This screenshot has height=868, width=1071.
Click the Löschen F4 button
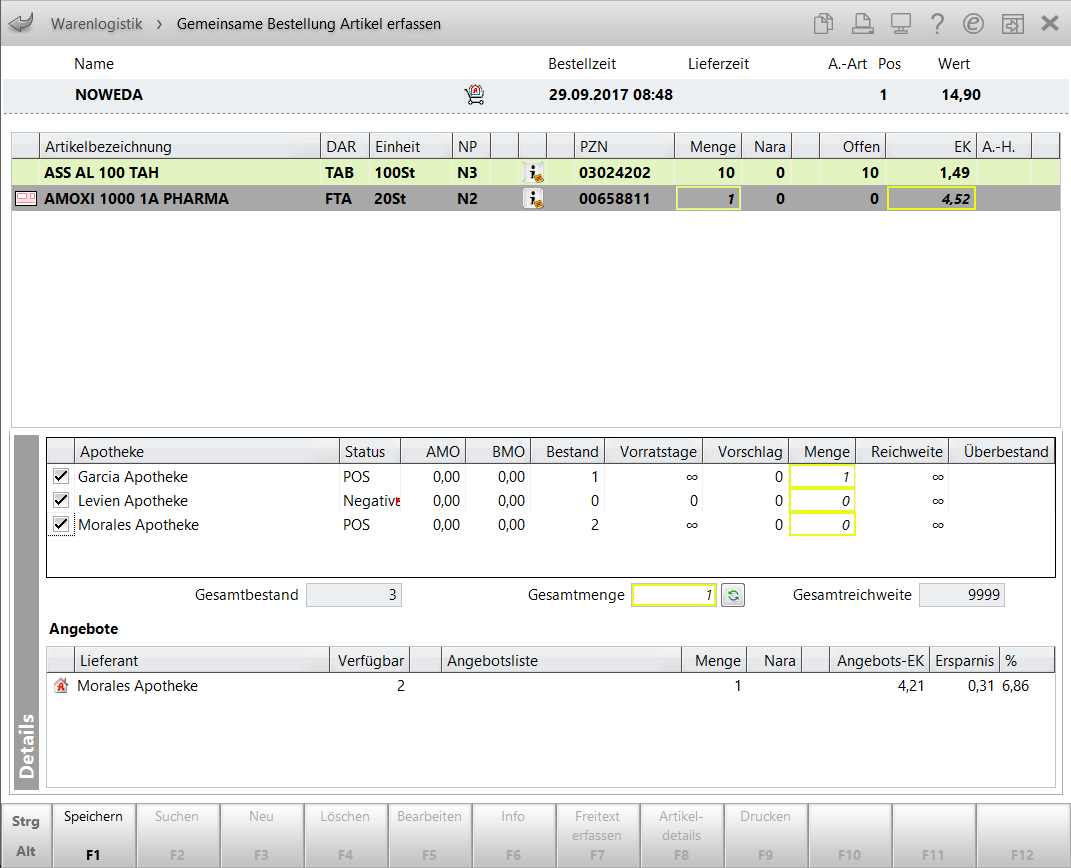[x=346, y=835]
